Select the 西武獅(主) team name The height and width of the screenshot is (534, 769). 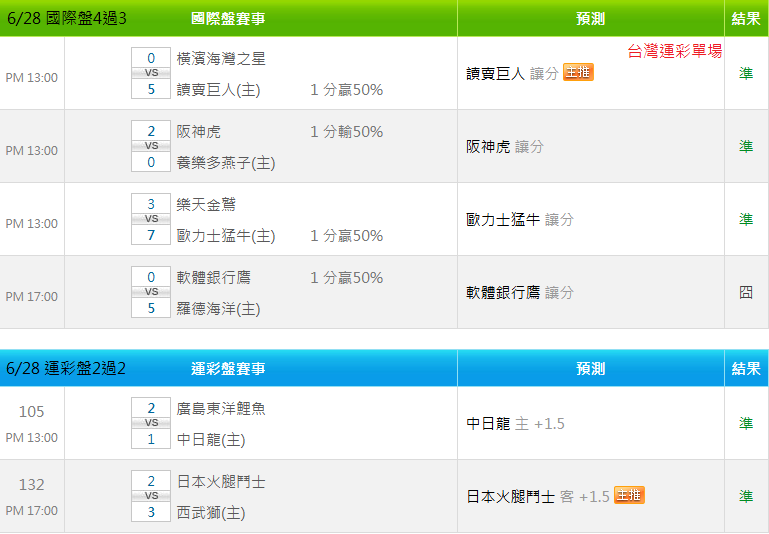tap(211, 513)
